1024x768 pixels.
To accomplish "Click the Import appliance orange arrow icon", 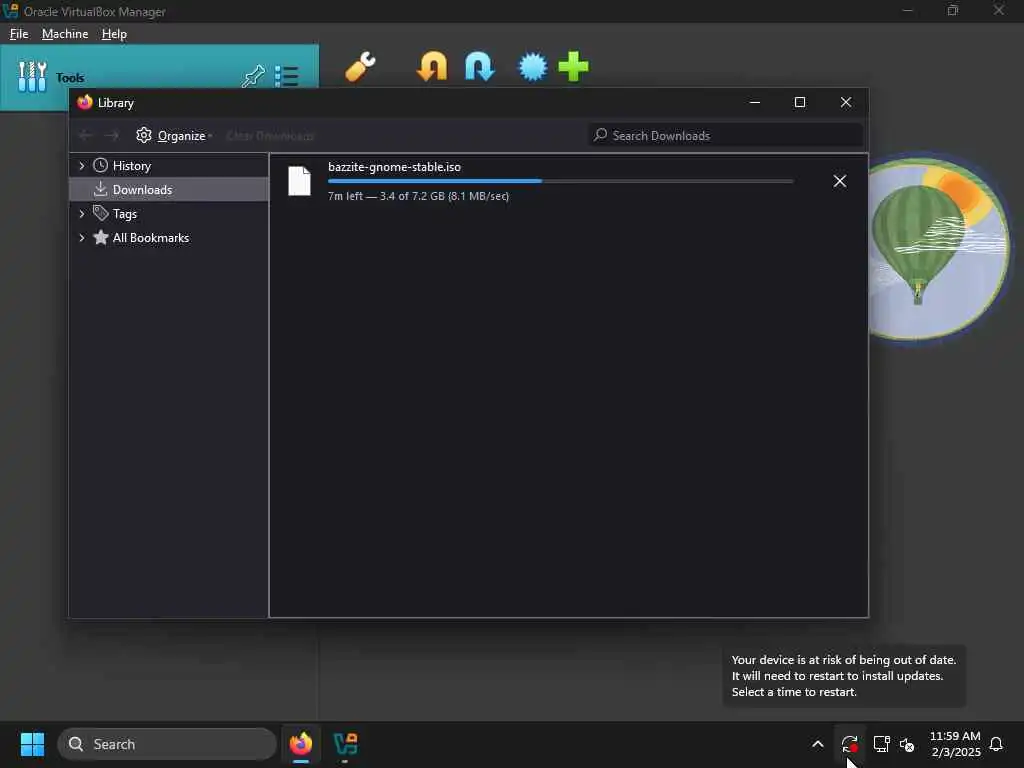I will click(x=432, y=67).
